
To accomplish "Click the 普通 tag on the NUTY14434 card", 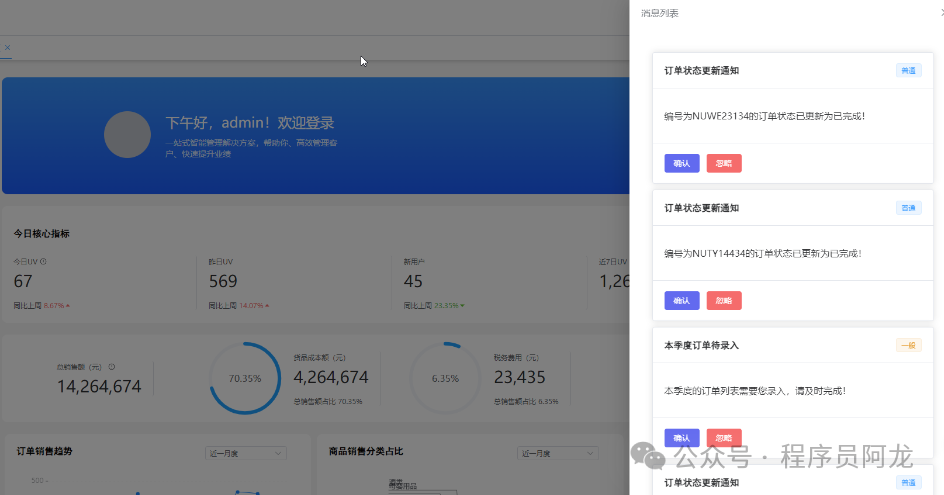I will coord(908,208).
